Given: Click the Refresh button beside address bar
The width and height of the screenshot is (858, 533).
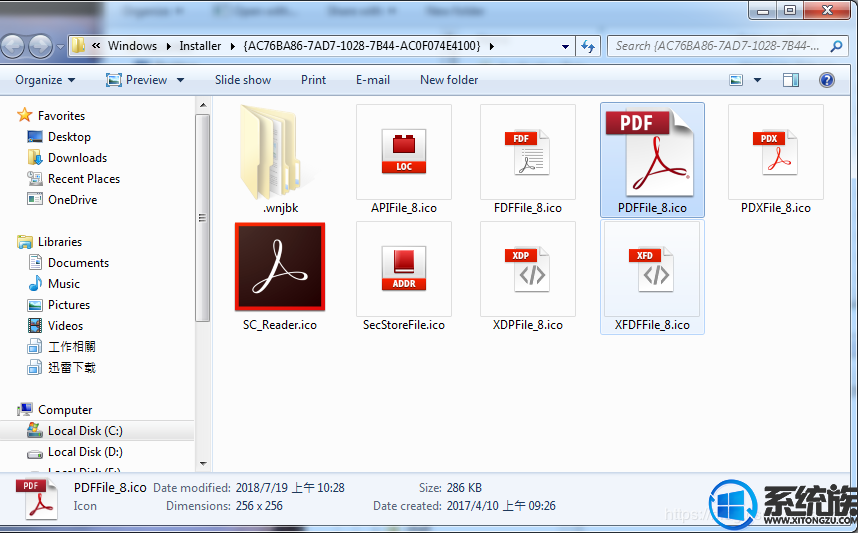Looking at the screenshot, I should click(588, 47).
